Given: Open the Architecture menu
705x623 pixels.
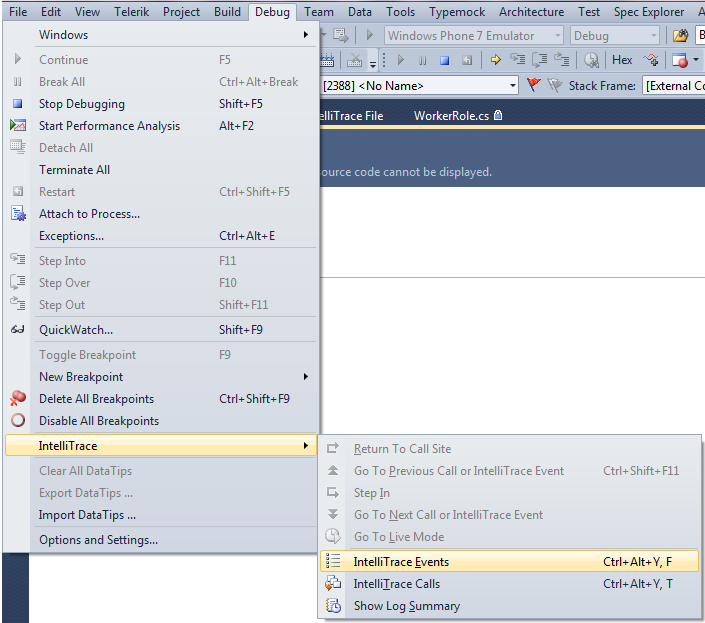Looking at the screenshot, I should [531, 12].
